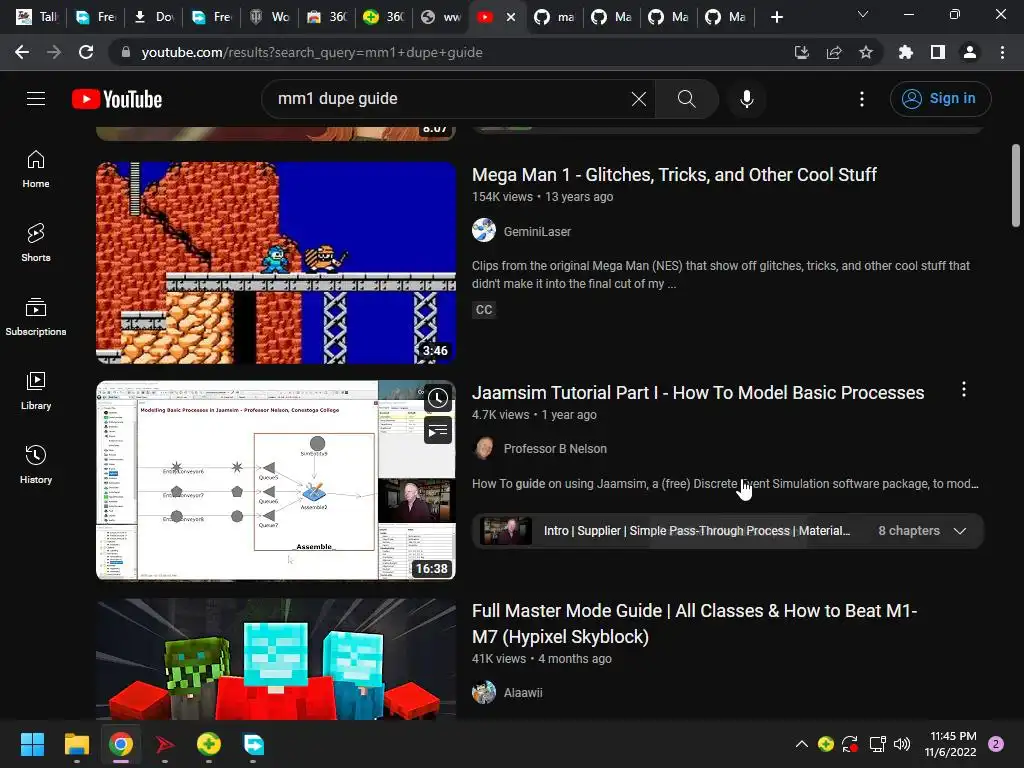Open clock and date 11:45 PM
This screenshot has height=768, width=1024.
pos(952,744)
